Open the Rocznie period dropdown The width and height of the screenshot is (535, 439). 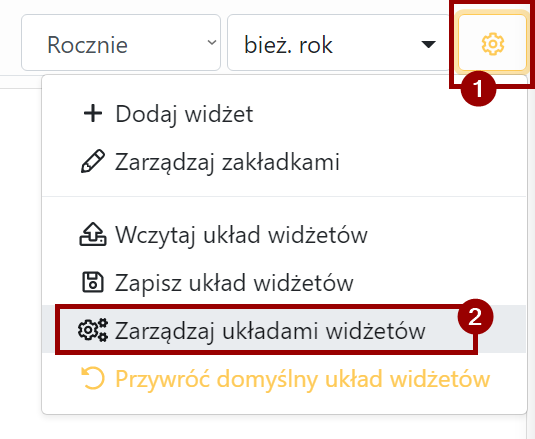[121, 43]
